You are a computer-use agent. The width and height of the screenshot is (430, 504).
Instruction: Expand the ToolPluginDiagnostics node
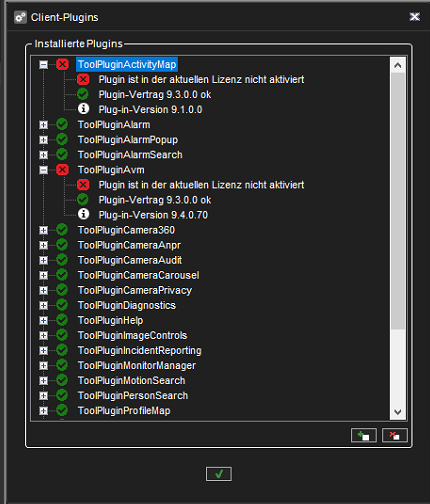[x=43, y=305]
